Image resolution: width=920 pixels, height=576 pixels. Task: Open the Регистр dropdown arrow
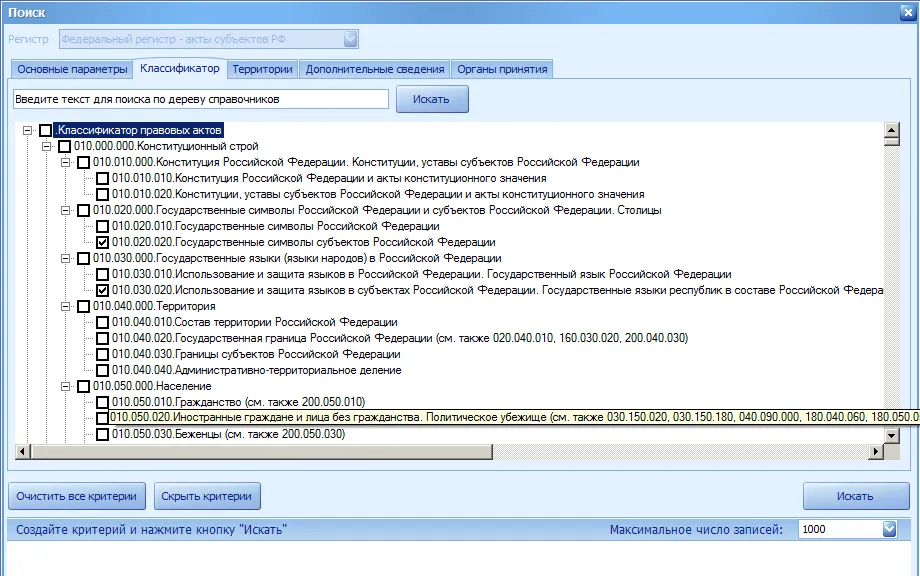point(350,39)
